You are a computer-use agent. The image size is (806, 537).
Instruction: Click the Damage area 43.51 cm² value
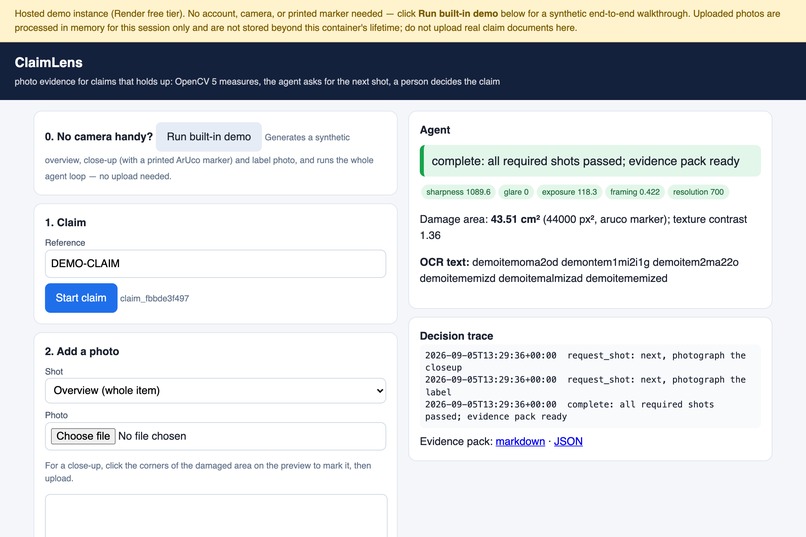[515, 219]
